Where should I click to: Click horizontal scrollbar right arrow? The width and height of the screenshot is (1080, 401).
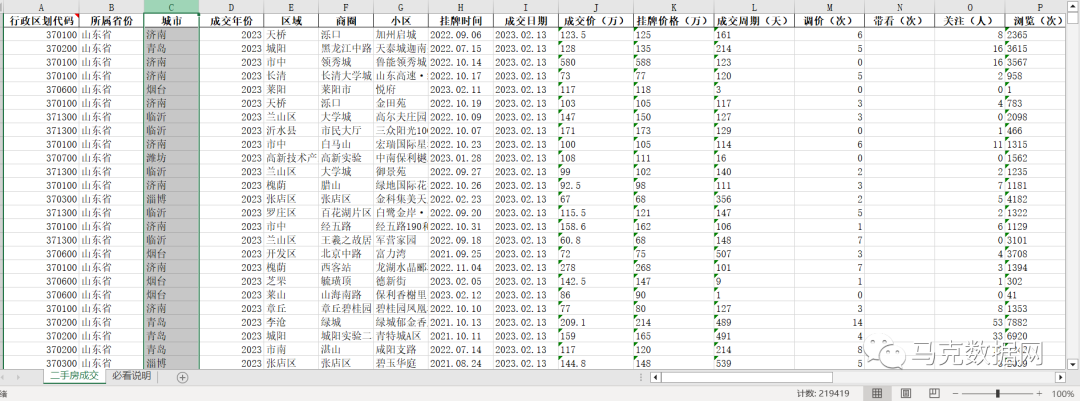tap(1060, 377)
